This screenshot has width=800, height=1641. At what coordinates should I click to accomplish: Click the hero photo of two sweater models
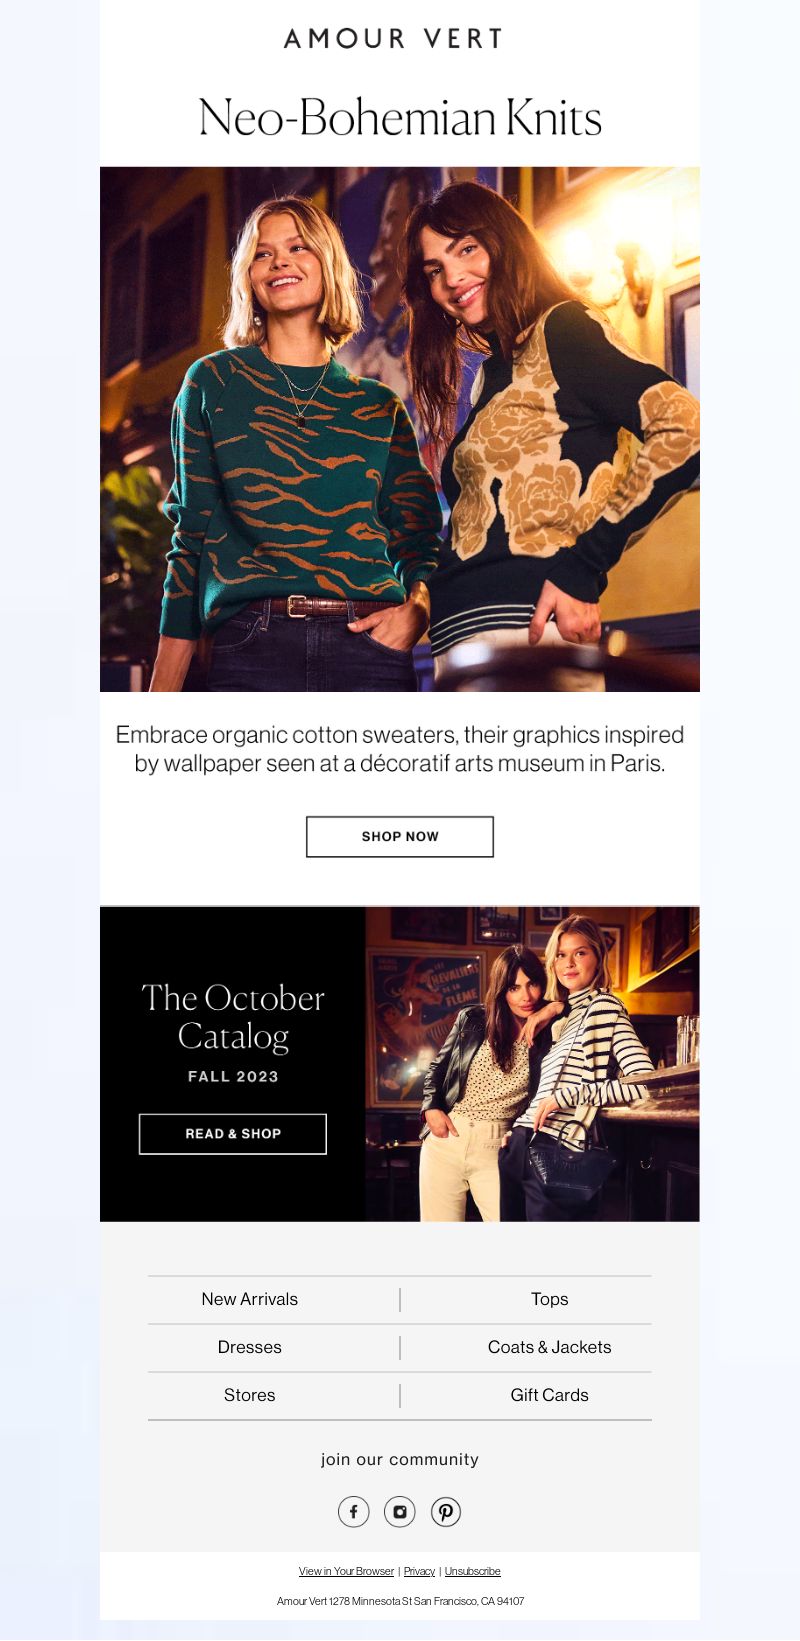pyautogui.click(x=400, y=429)
